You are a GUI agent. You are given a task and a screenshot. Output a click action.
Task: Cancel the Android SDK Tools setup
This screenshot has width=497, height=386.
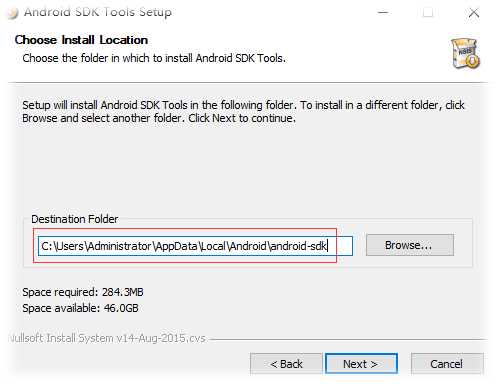[x=447, y=364]
